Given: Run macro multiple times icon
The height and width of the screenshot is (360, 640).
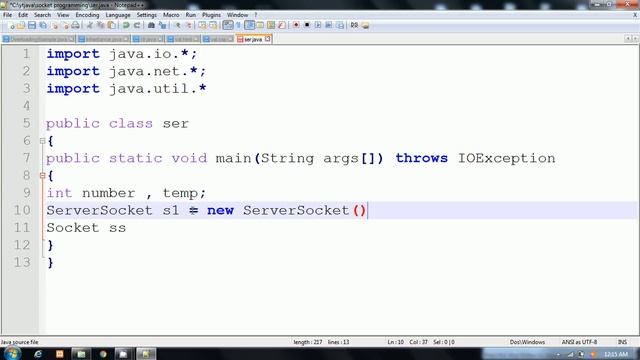Looking at the screenshot, I should (x=329, y=25).
